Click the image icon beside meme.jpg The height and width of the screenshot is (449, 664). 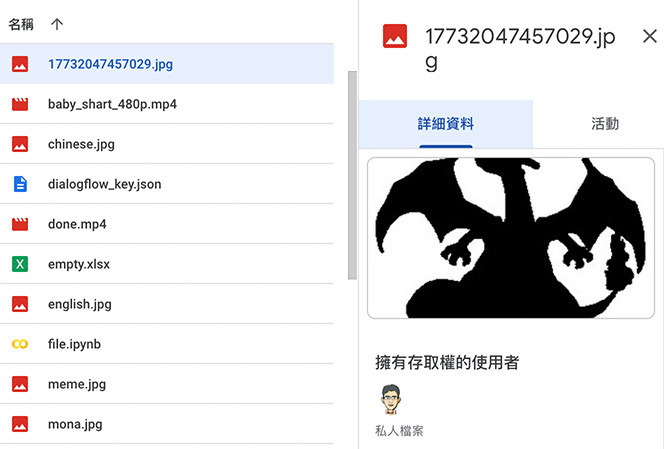coord(20,384)
